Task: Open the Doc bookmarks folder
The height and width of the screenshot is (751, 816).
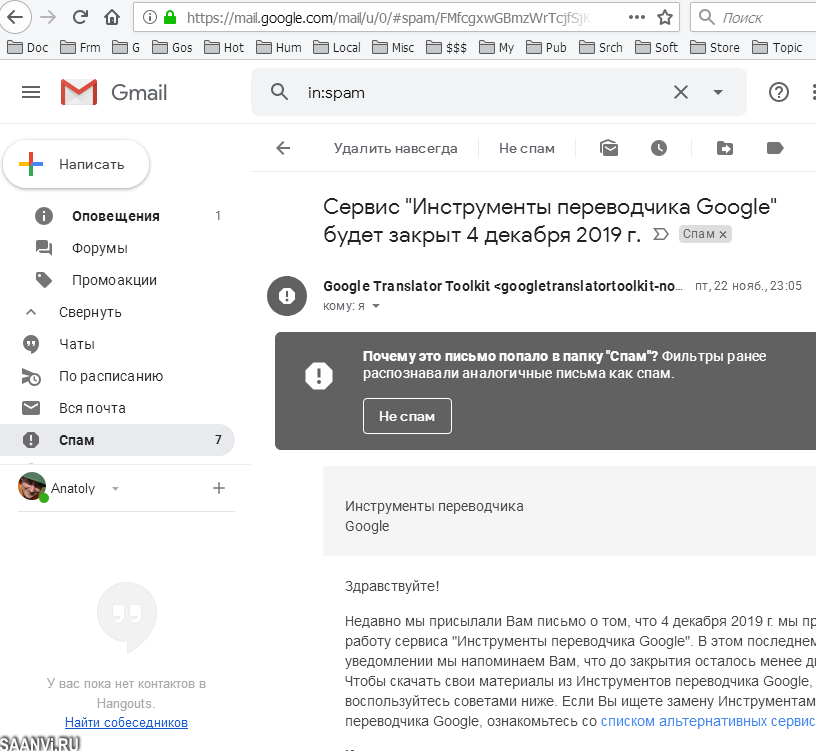Action: click(28, 47)
